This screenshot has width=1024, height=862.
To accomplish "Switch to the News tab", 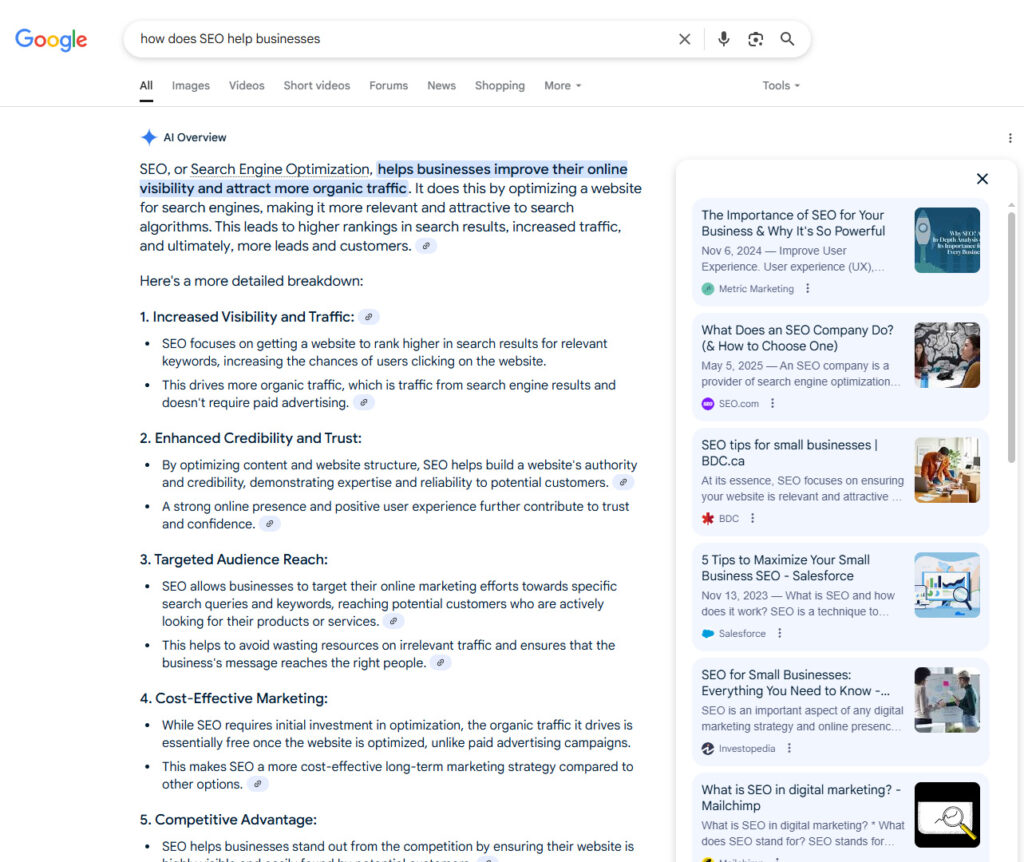I will [441, 86].
